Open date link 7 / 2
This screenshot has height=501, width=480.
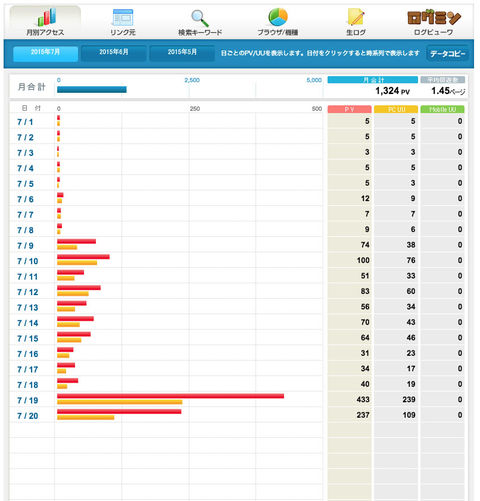(25, 137)
